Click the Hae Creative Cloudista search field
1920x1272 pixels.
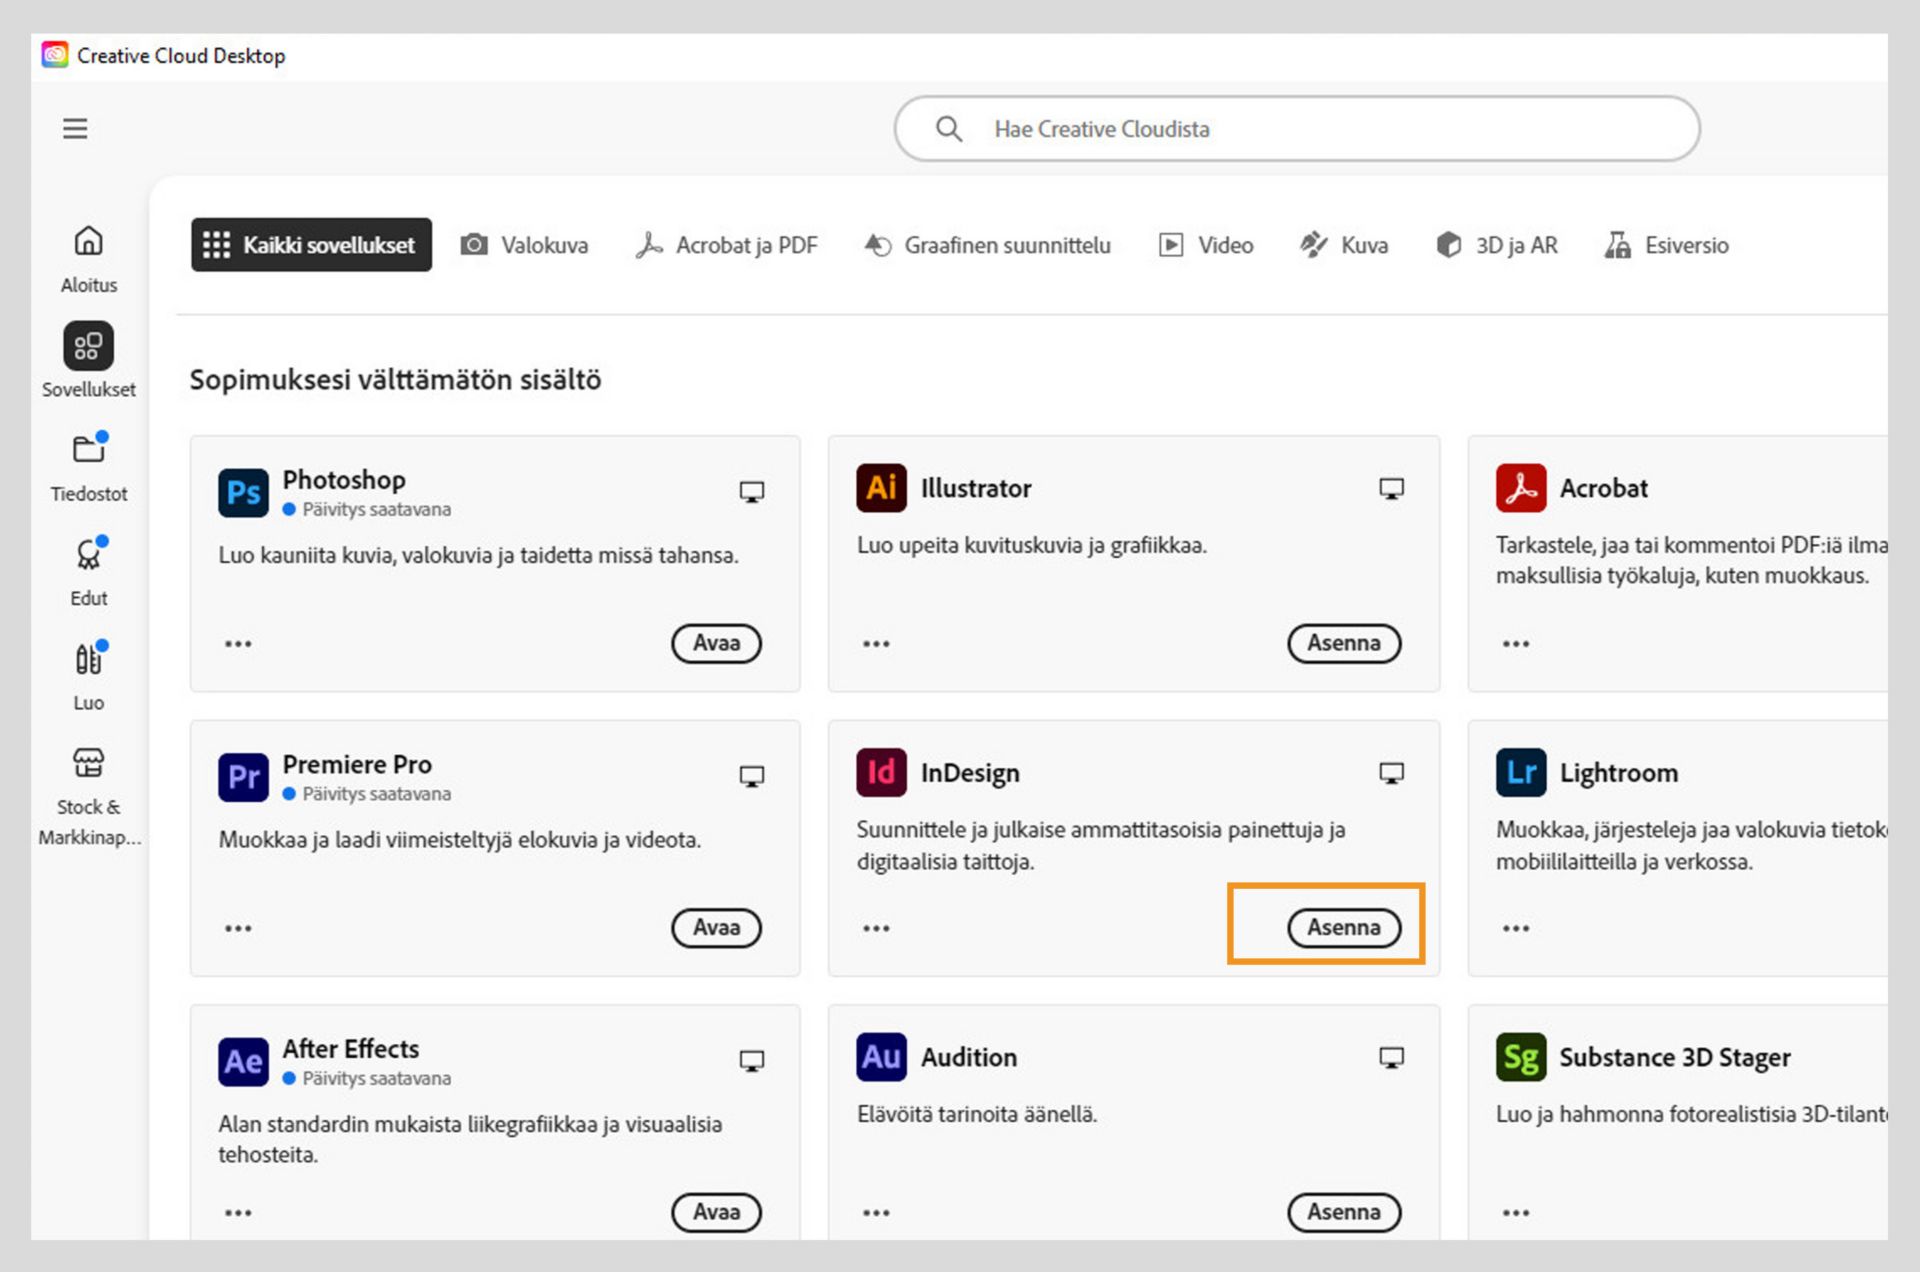(x=1296, y=129)
